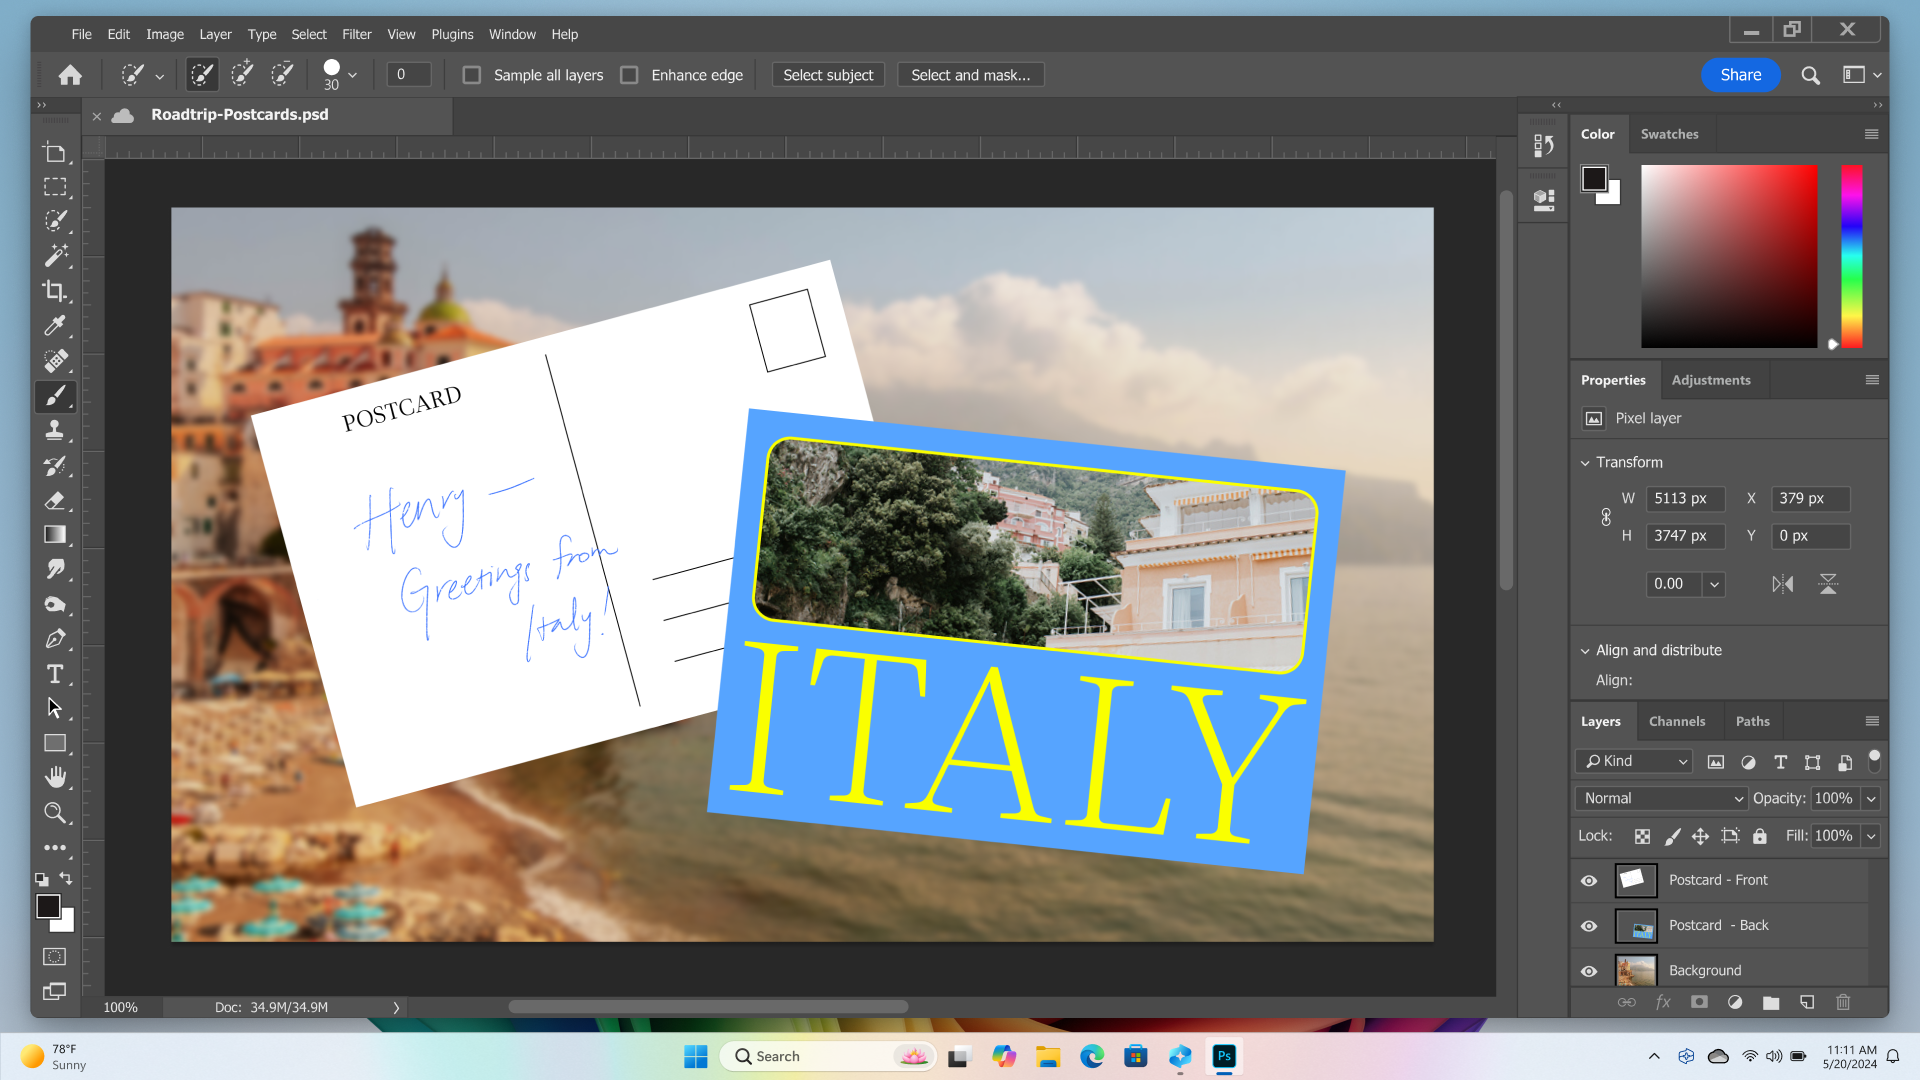Screen dimensions: 1920x1080
Task: Hide the Postcard - Front layer
Action: [x=1589, y=881]
